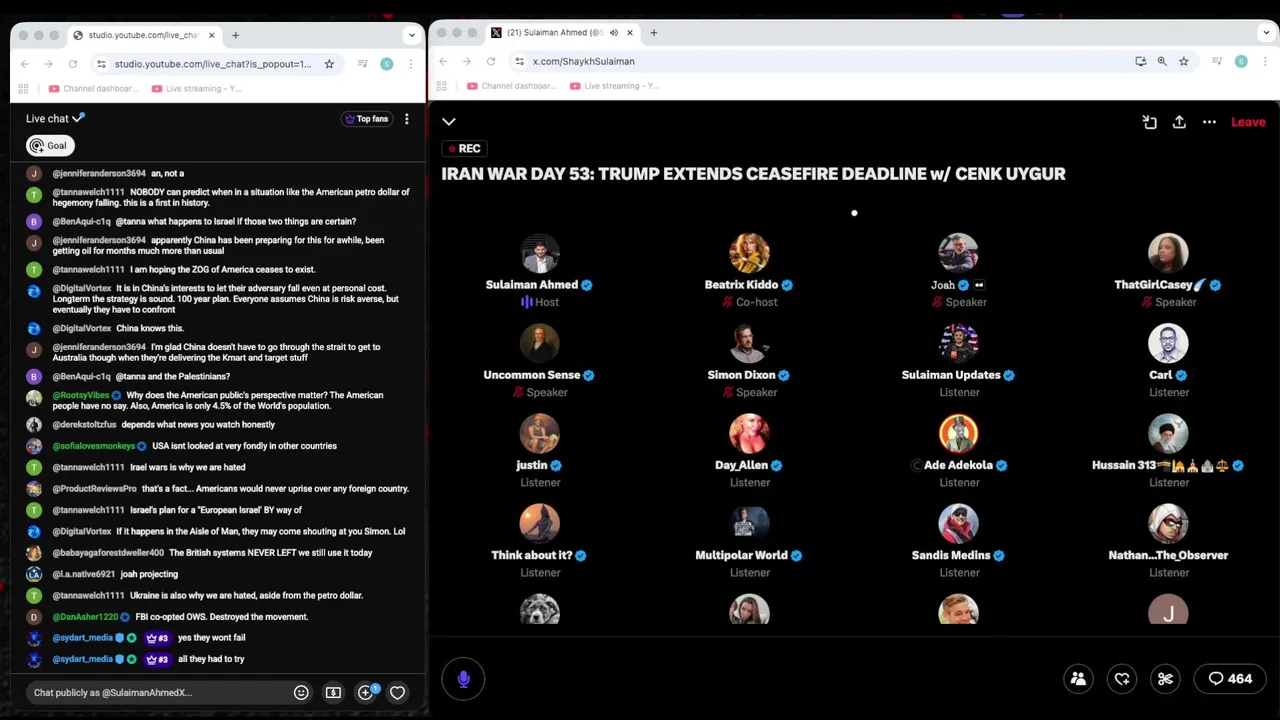Open site info icon for studio.youtube.com

[x=101, y=64]
